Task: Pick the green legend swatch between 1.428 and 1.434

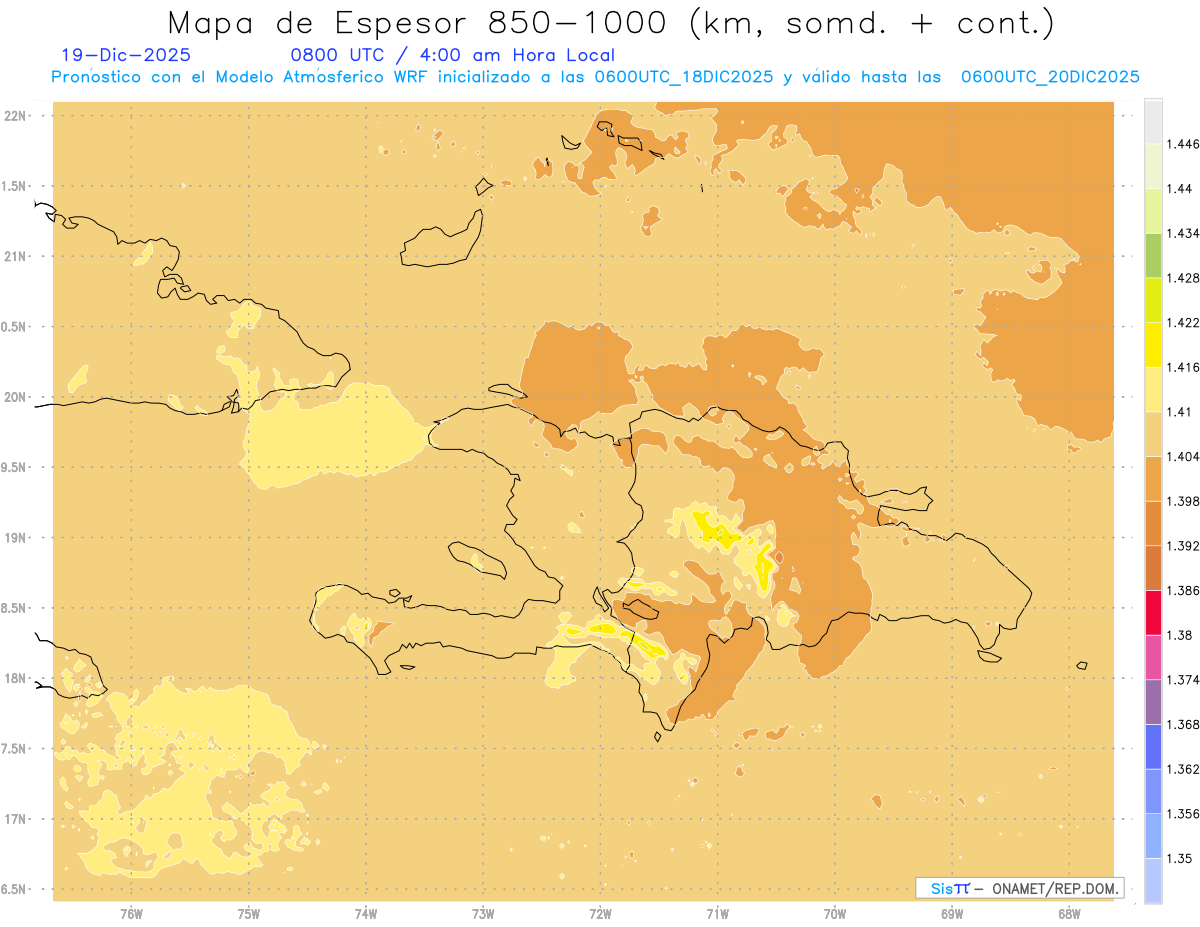Action: pyautogui.click(x=1153, y=255)
